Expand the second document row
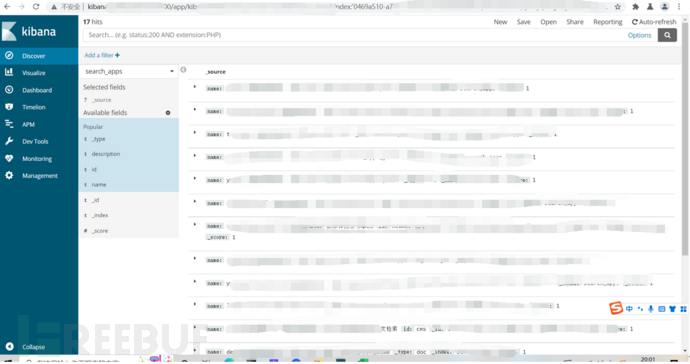Viewport: 690px width, 364px height. tap(195, 110)
